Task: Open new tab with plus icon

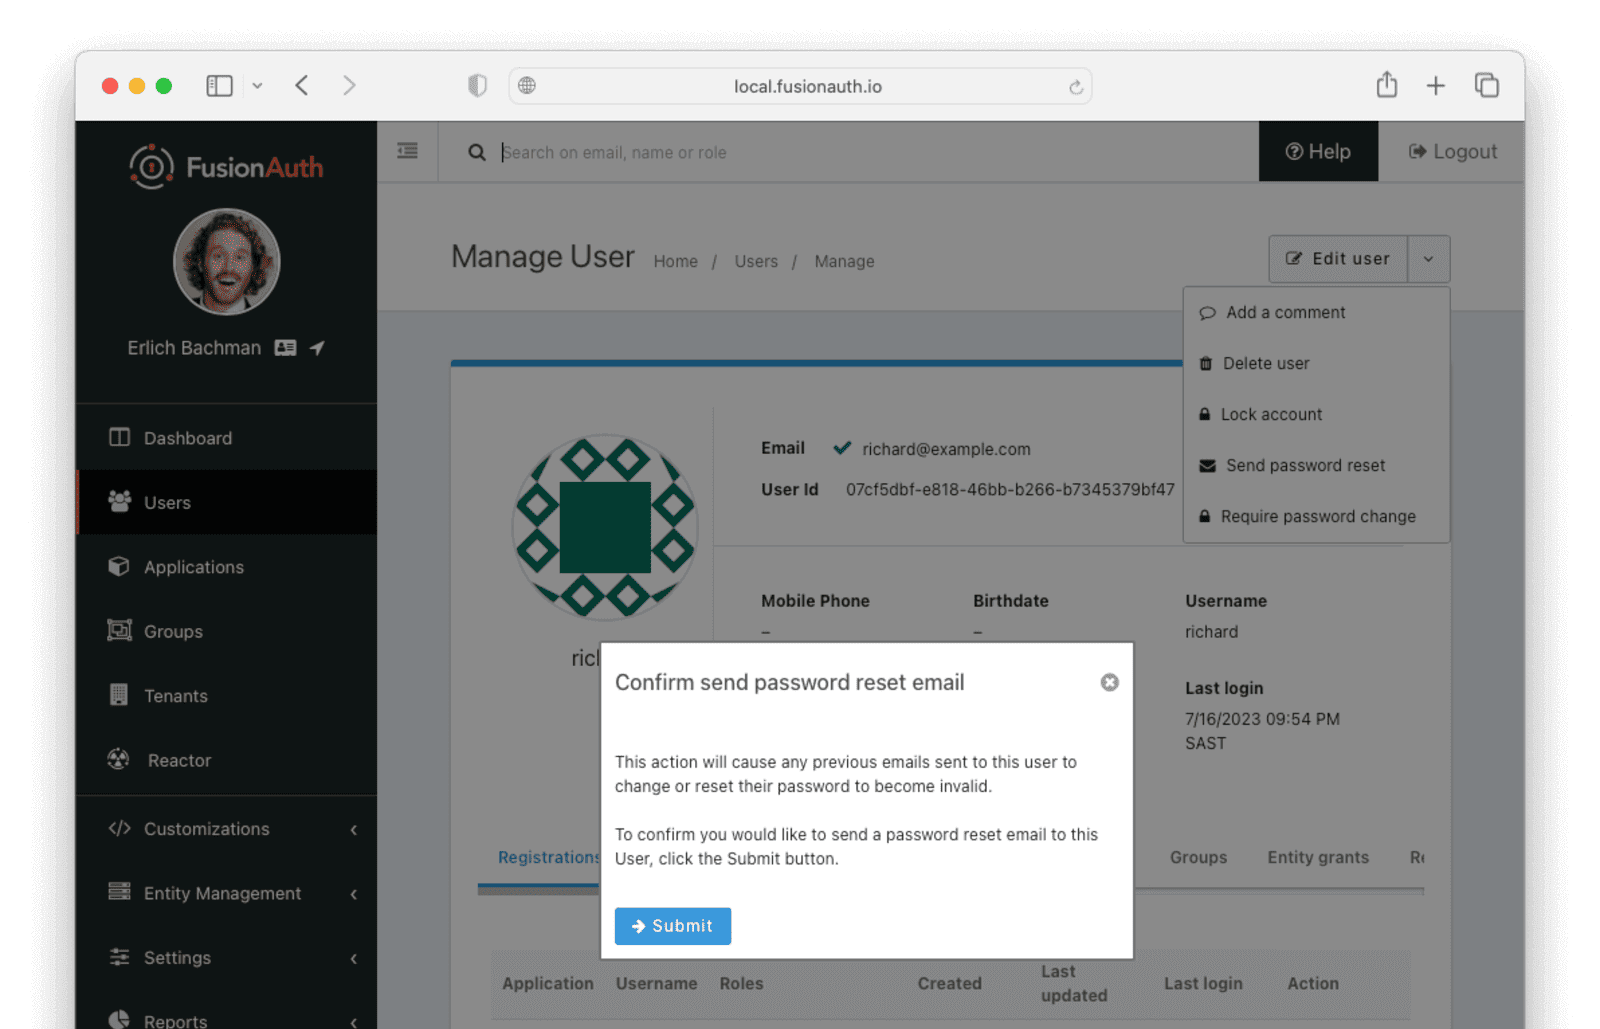Action: [1435, 86]
